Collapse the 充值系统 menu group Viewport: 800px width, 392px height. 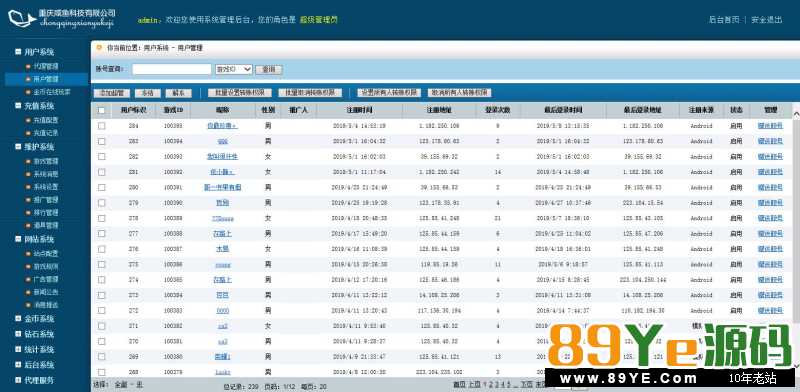click(18, 106)
